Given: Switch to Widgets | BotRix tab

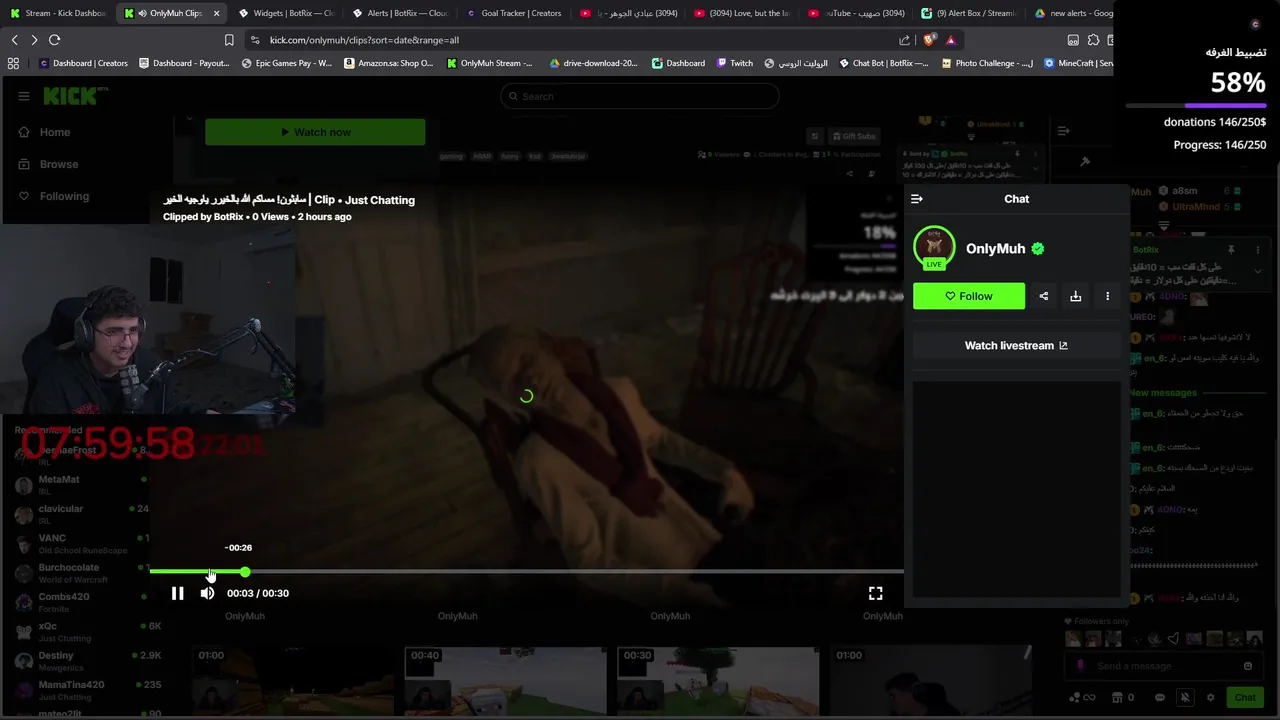Looking at the screenshot, I should click(x=286, y=13).
